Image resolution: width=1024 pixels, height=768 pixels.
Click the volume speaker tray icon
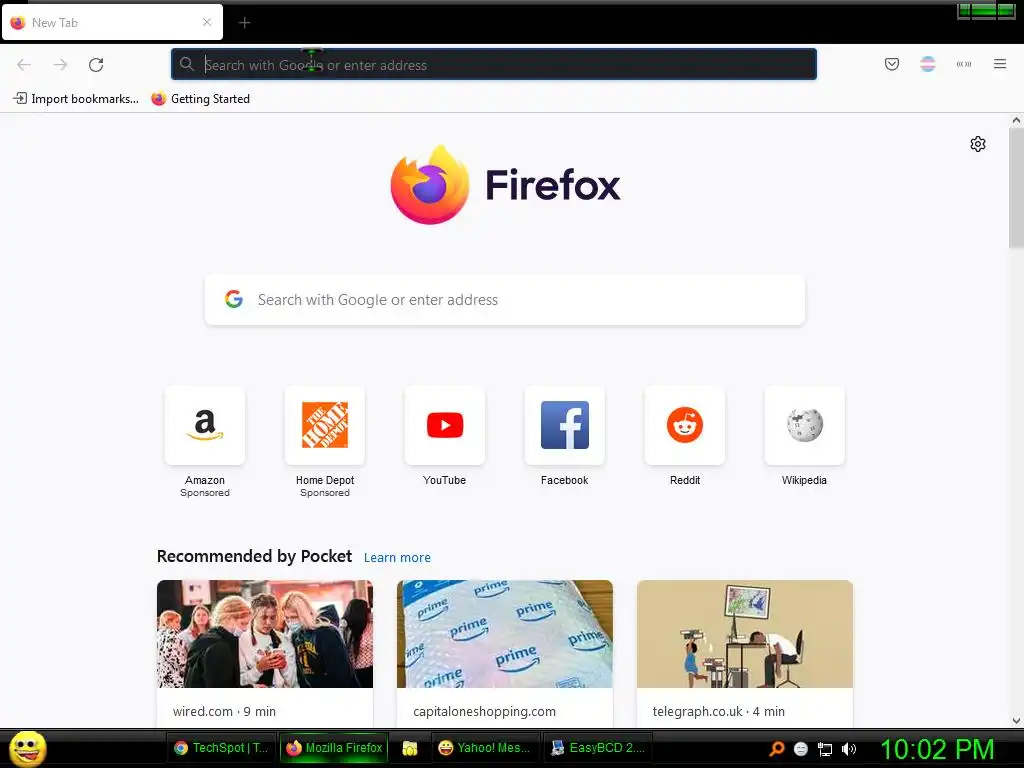849,749
